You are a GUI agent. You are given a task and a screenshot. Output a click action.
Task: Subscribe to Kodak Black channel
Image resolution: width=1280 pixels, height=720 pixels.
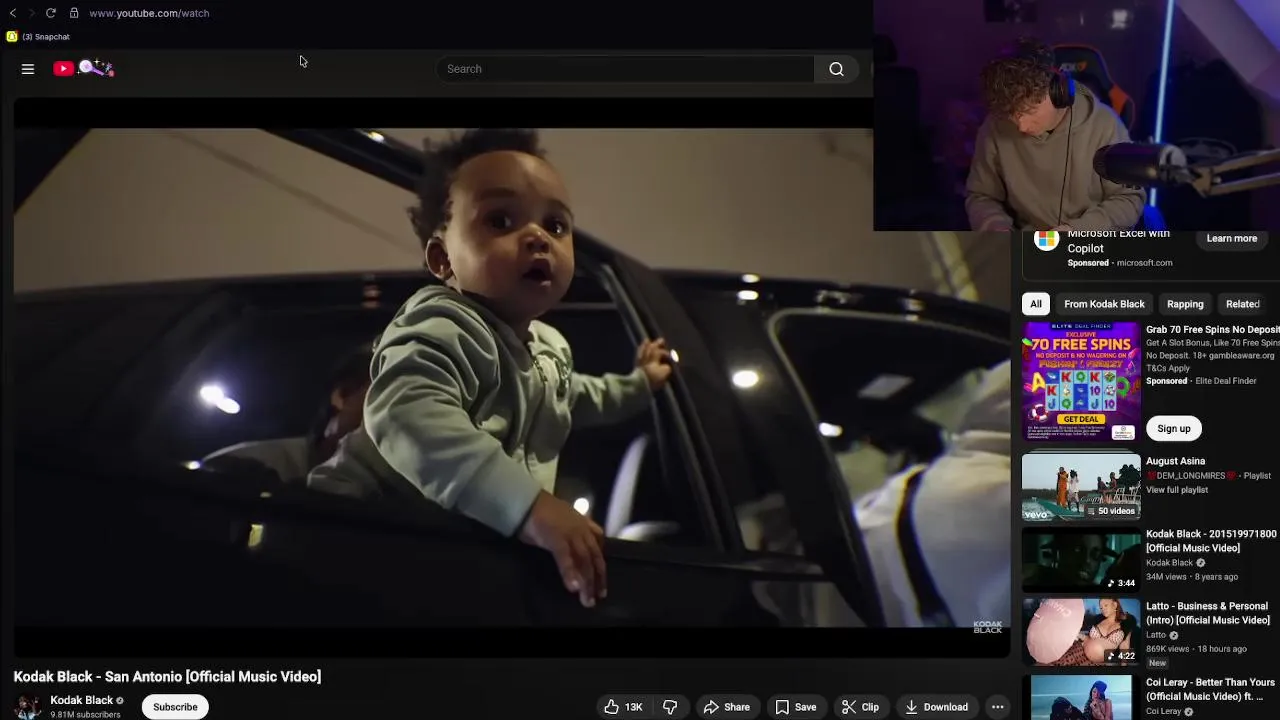(x=175, y=707)
